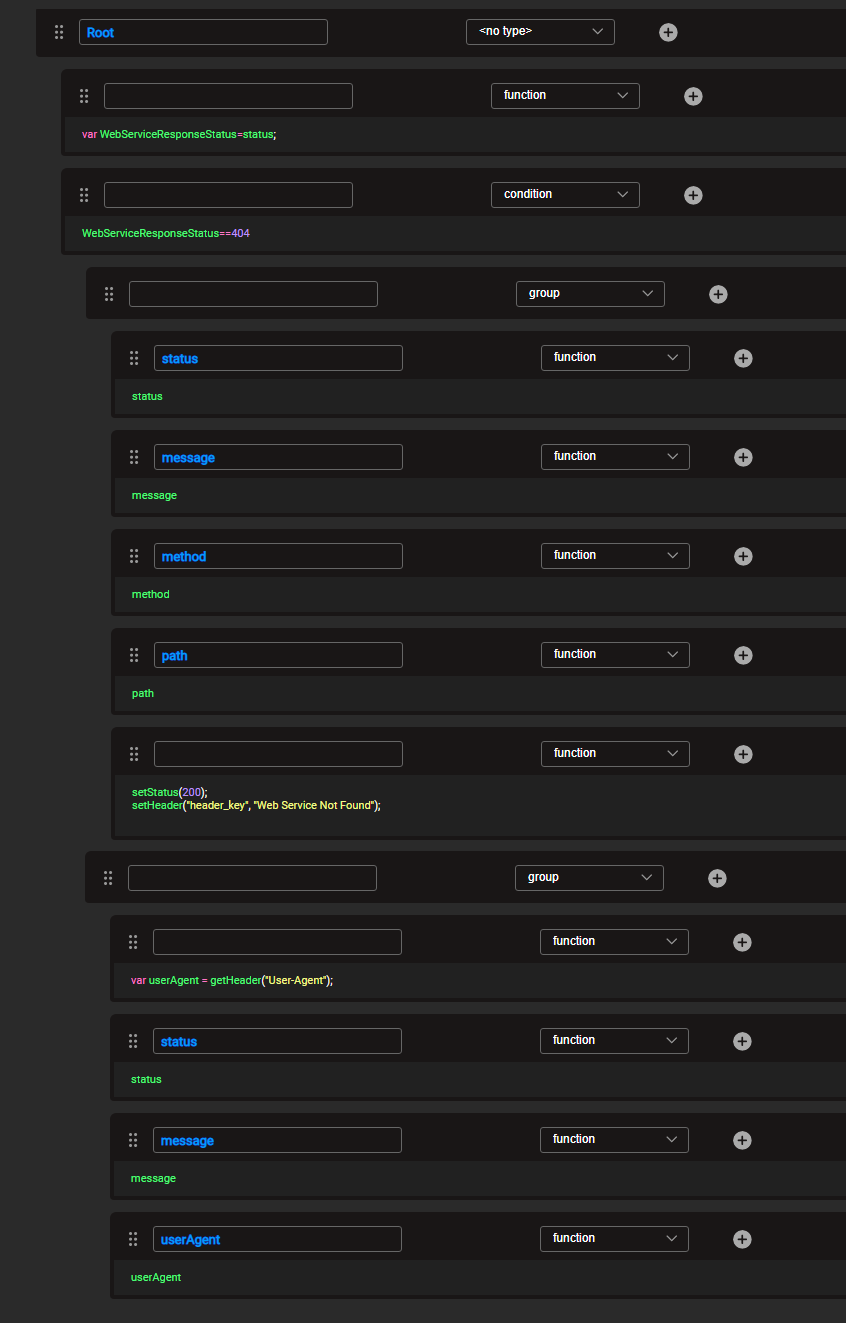Grab the drag handle of the Root row
Screen dimensions: 846x1323
tap(59, 32)
